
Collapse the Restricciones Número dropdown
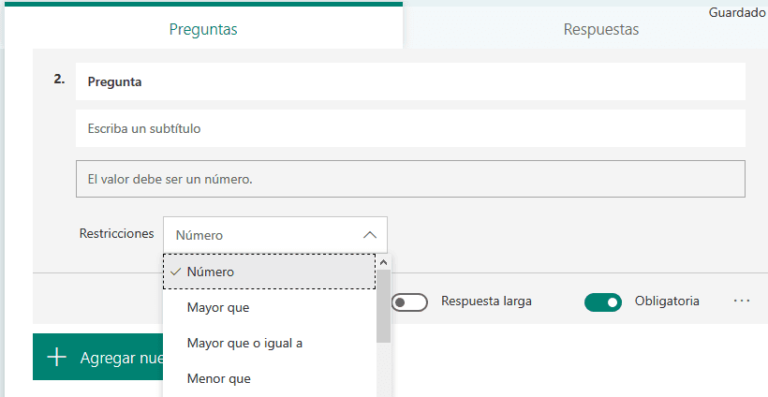[275, 235]
